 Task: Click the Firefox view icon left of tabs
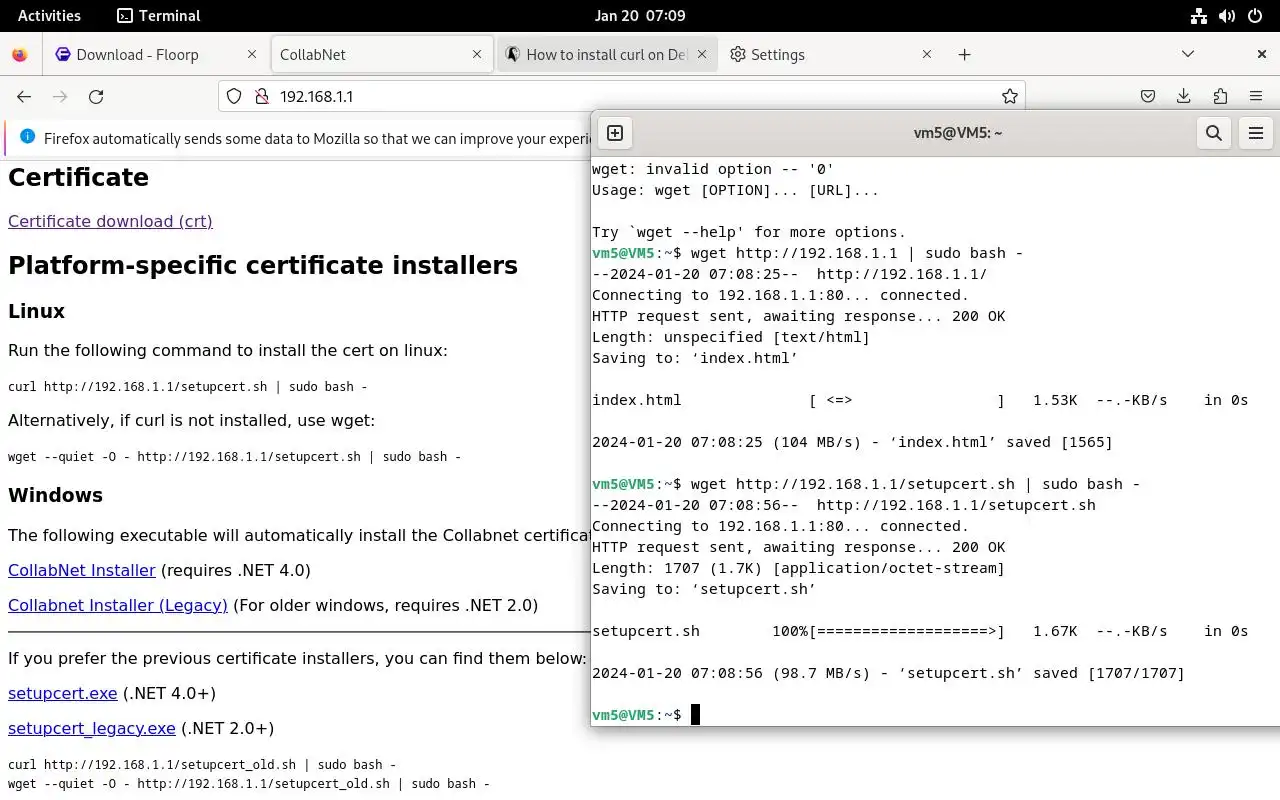(20, 55)
